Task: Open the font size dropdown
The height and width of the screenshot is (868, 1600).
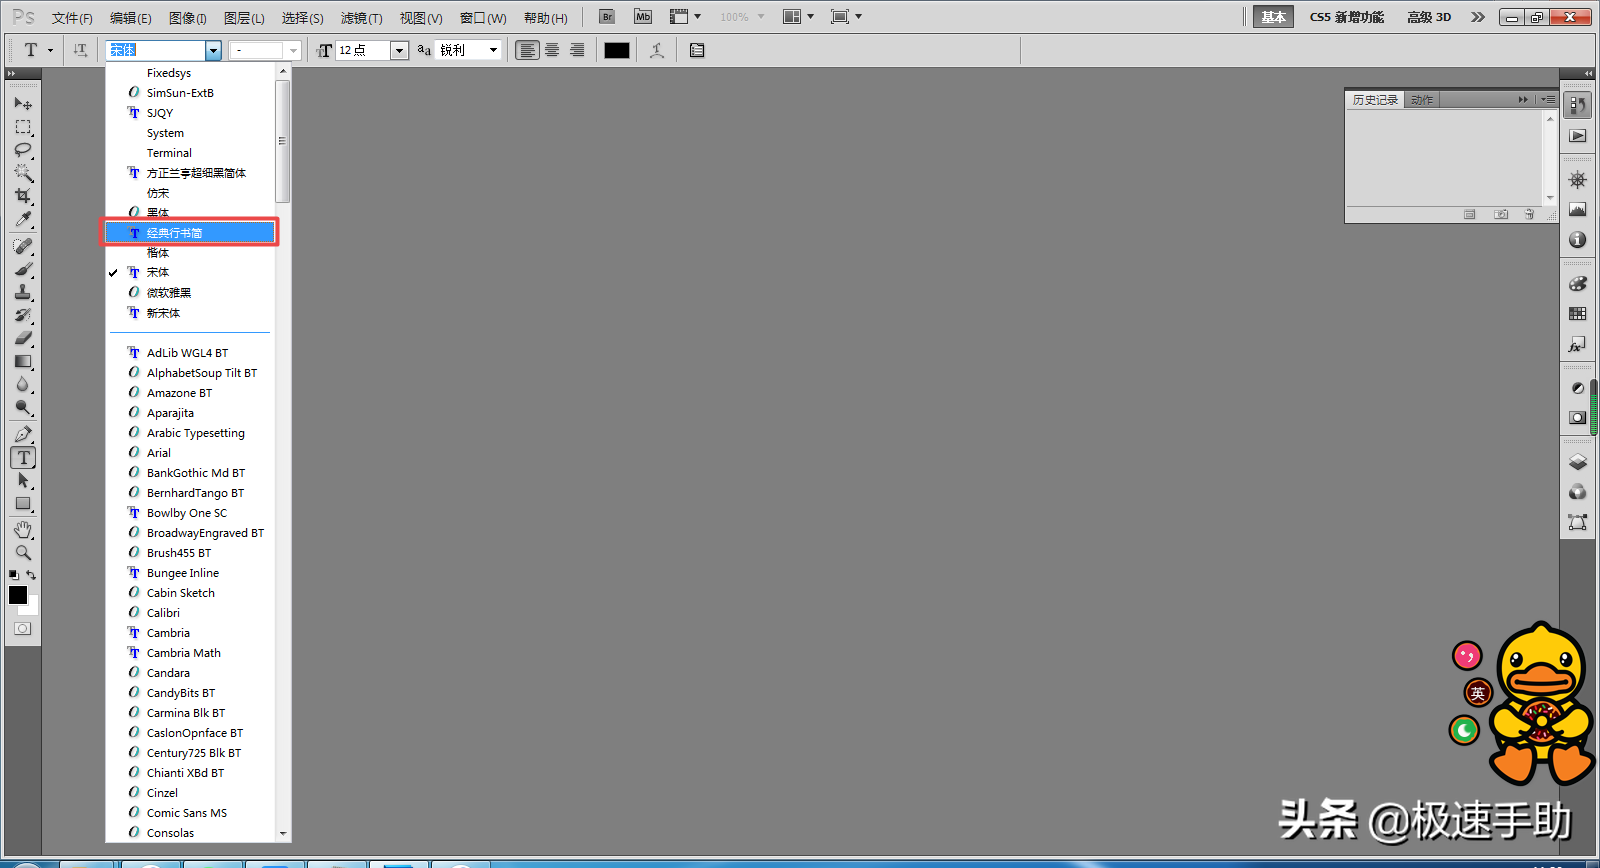Action: (399, 50)
